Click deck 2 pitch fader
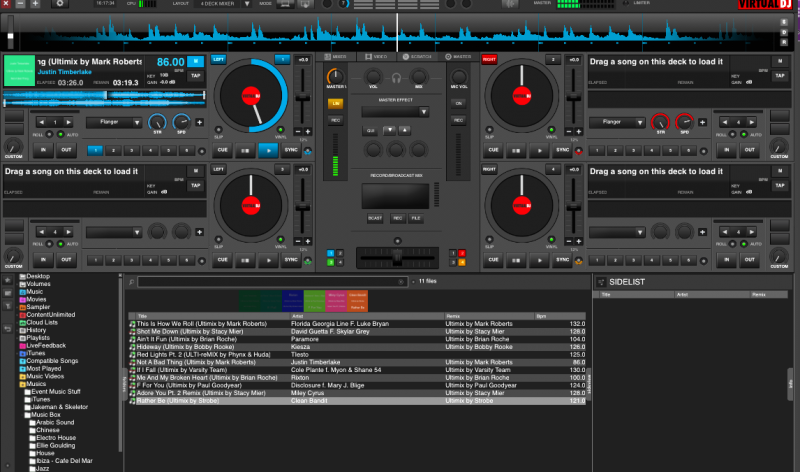 [573, 97]
